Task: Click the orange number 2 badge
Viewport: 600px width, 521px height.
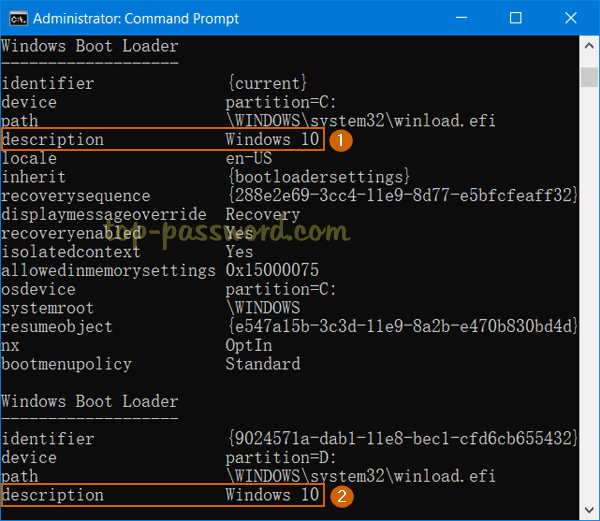Action: 341,495
